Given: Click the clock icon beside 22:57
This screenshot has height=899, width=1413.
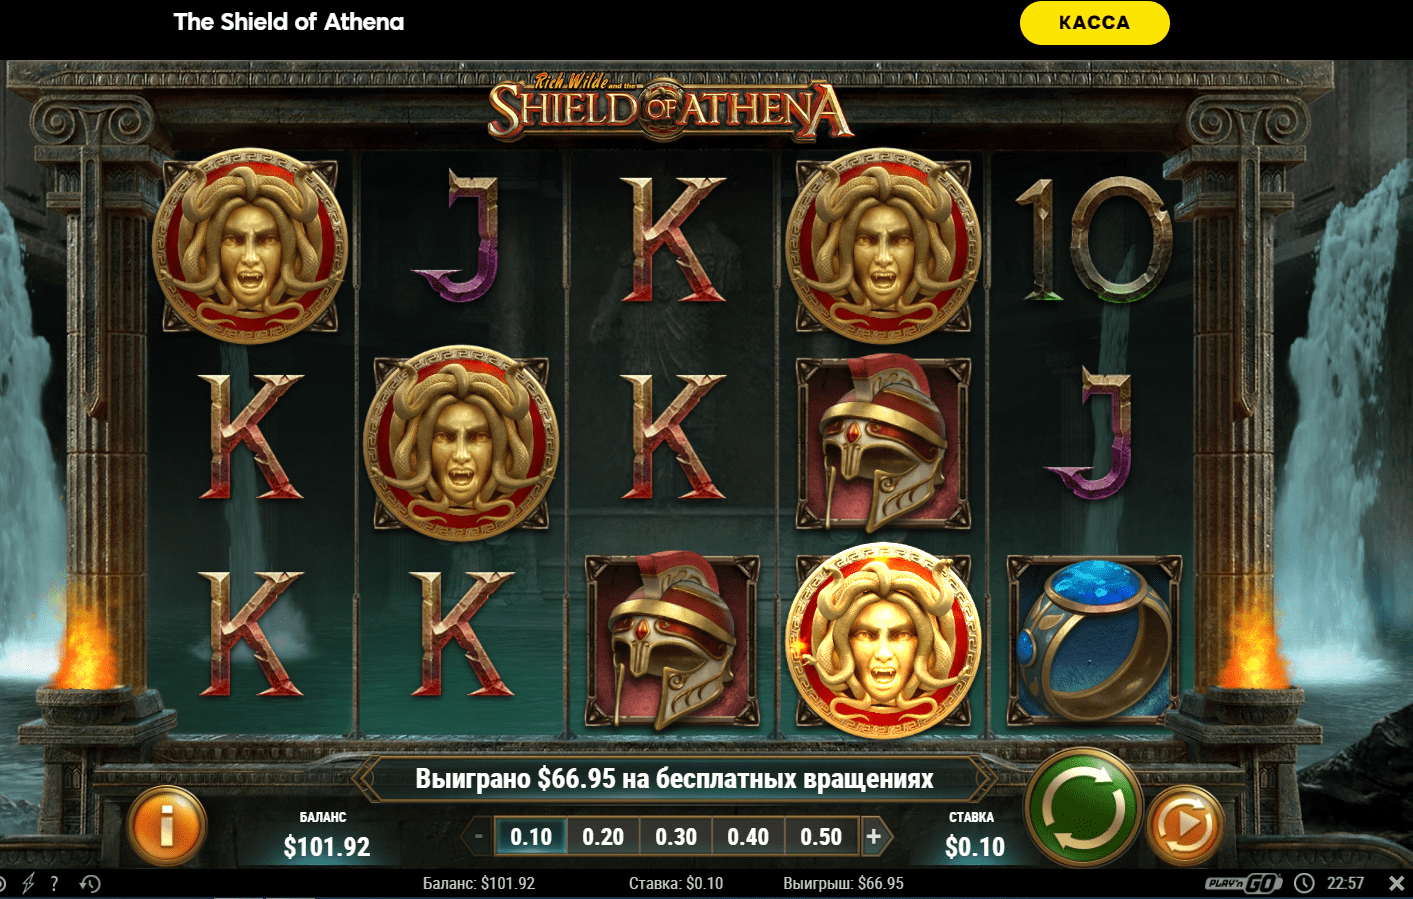Looking at the screenshot, I should click(x=1304, y=883).
